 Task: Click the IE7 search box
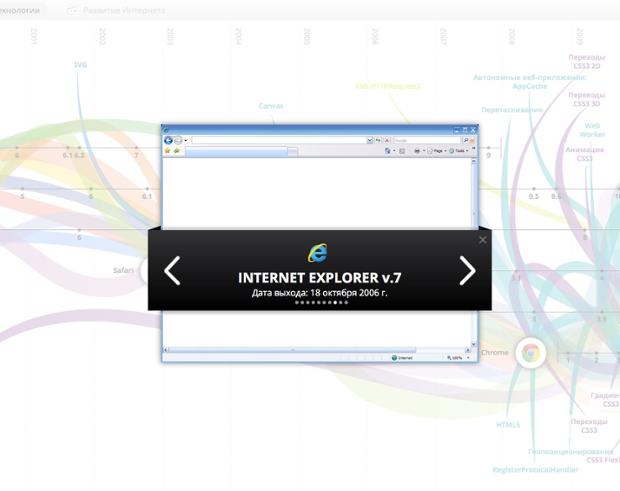[427, 140]
